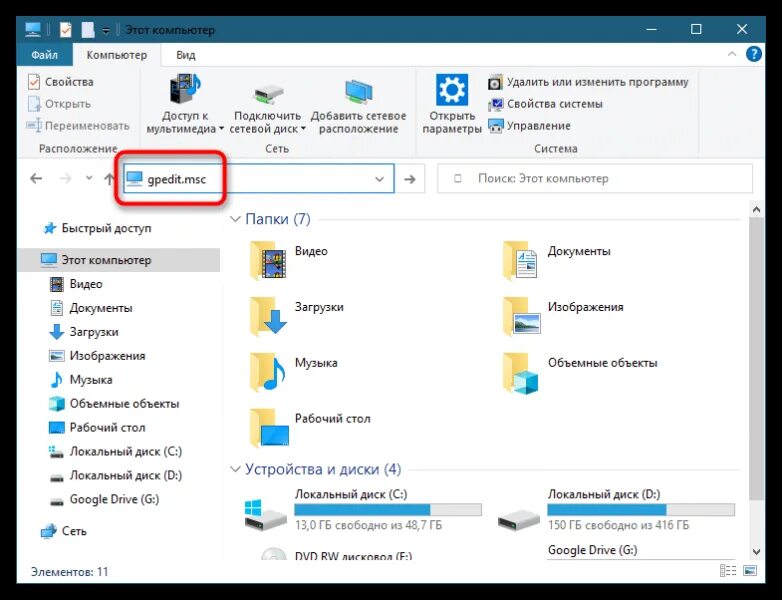Viewport: 782px width, 600px height.
Task: Collapse the Папки (7) group
Action: click(235, 219)
